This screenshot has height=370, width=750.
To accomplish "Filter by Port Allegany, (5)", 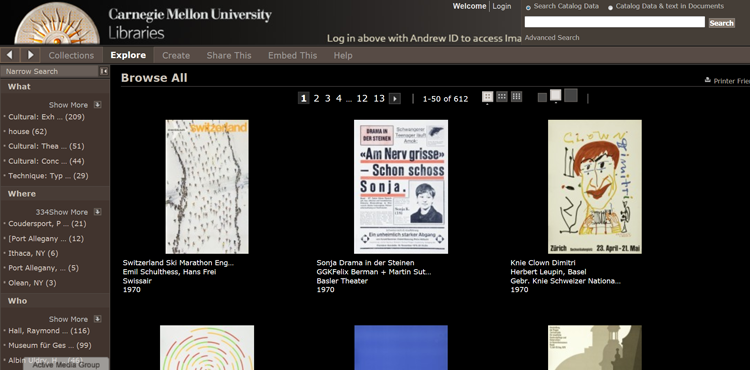I will click(44, 268).
